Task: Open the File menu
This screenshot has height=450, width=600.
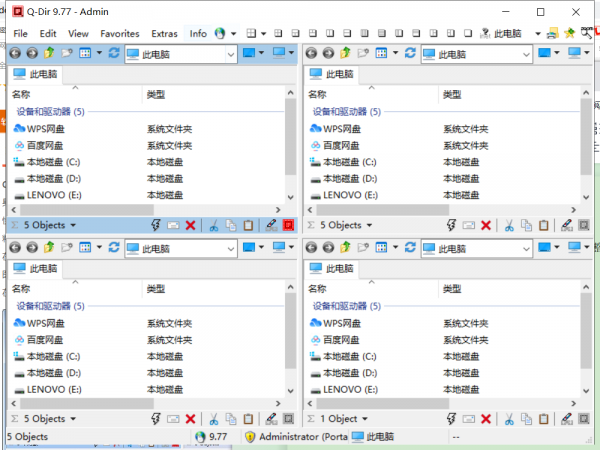Action: [x=20, y=34]
